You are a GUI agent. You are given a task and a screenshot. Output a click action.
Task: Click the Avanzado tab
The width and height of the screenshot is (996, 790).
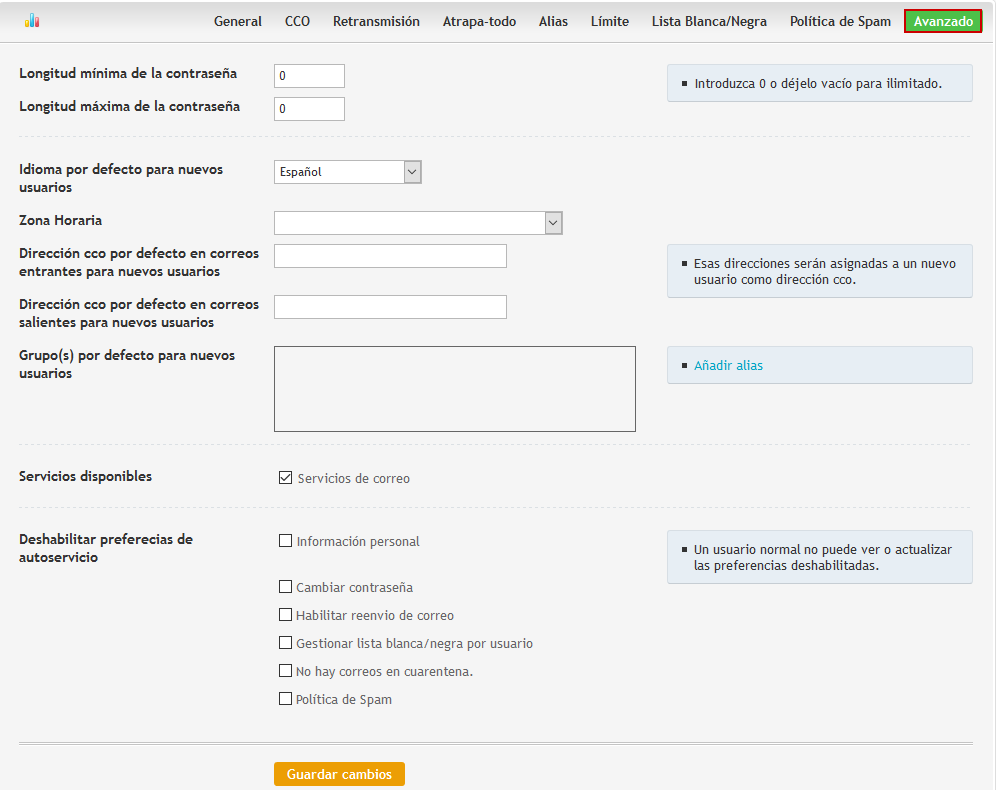[x=943, y=22]
